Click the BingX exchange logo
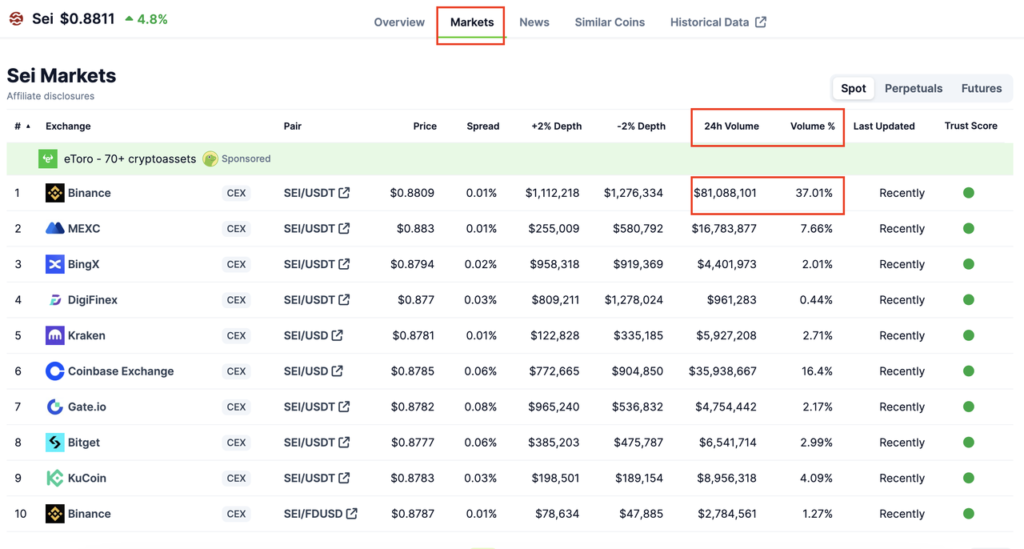 pyautogui.click(x=55, y=264)
